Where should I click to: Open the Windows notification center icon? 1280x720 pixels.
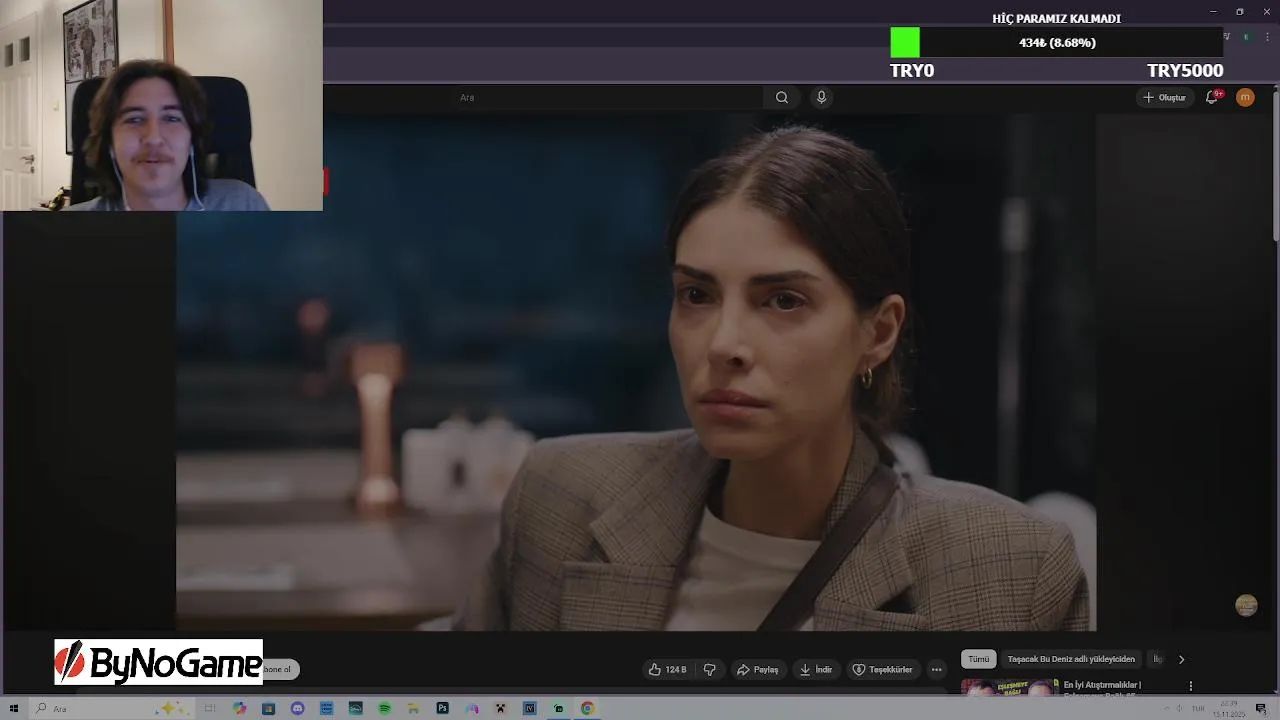pyautogui.click(x=1261, y=708)
